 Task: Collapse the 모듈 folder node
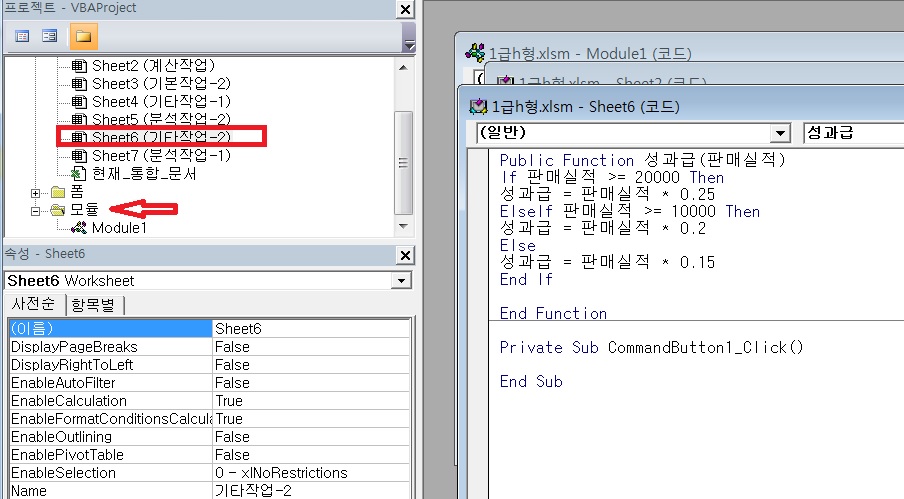(37, 210)
